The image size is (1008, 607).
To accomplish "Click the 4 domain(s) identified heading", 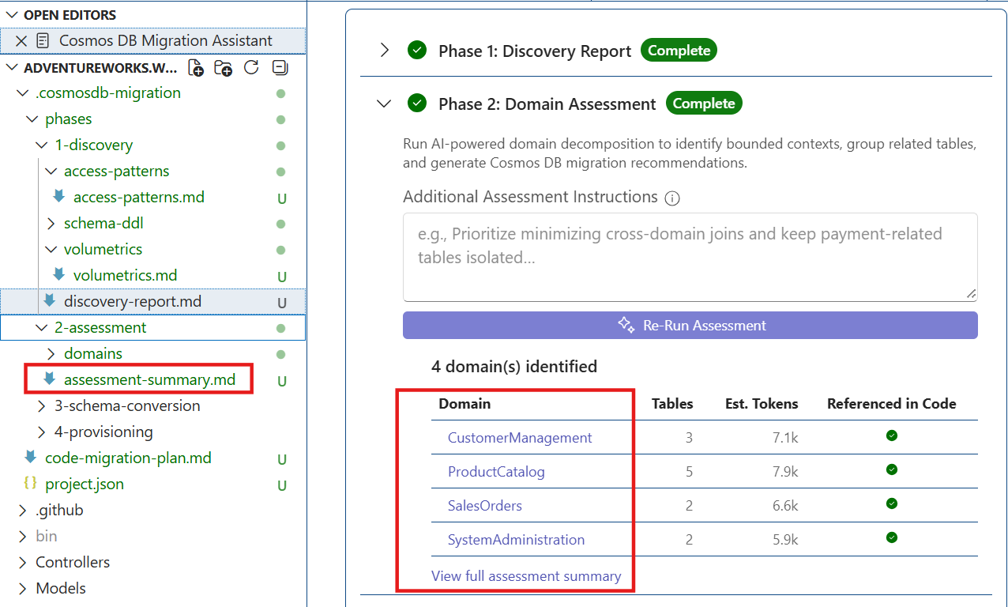I will tap(514, 367).
